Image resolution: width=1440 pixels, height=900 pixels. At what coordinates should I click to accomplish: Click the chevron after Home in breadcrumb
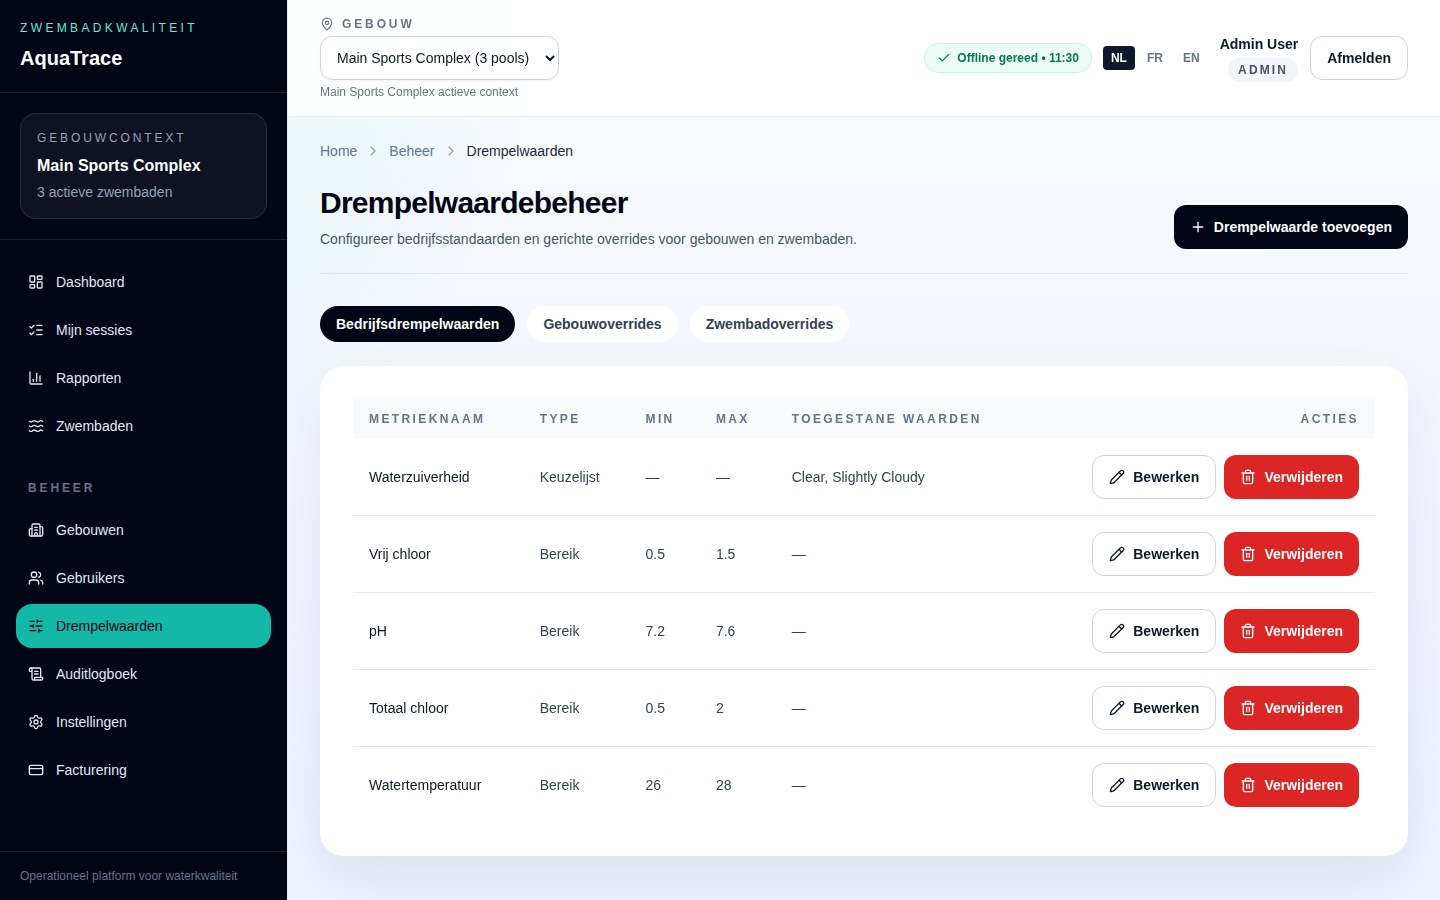click(x=373, y=151)
